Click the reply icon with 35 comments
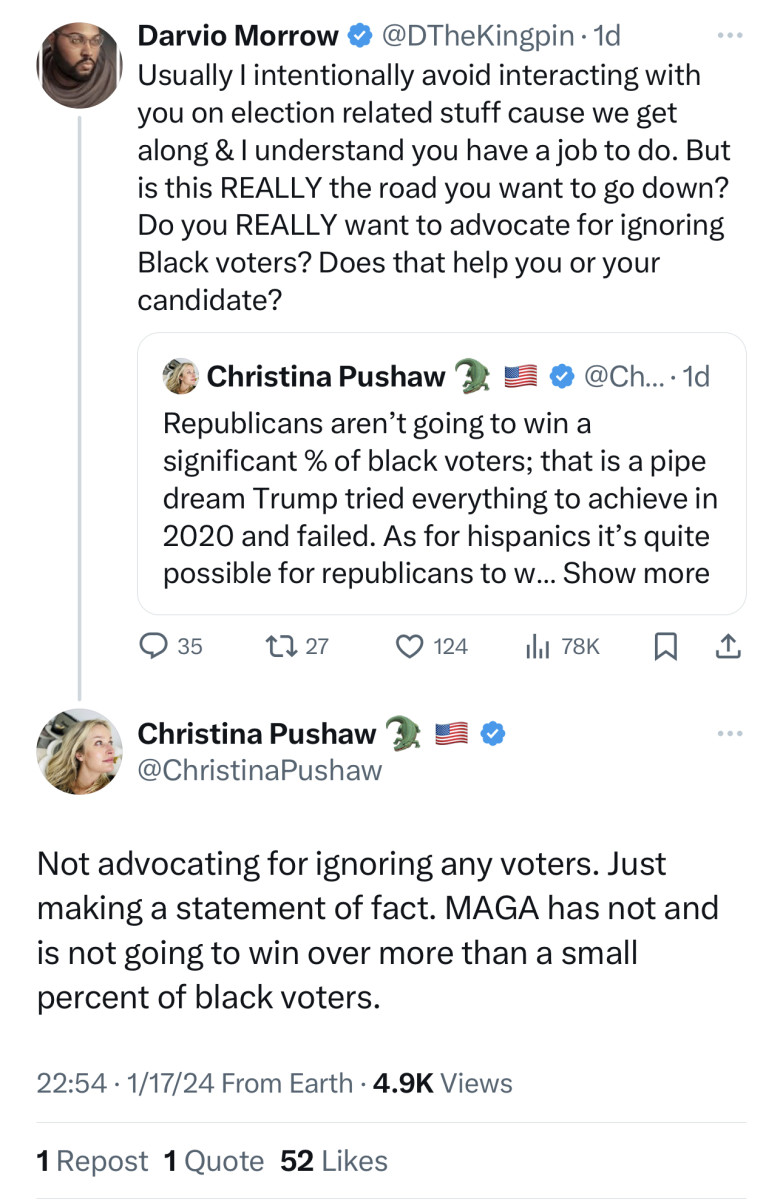The height and width of the screenshot is (1200, 783). 153,647
